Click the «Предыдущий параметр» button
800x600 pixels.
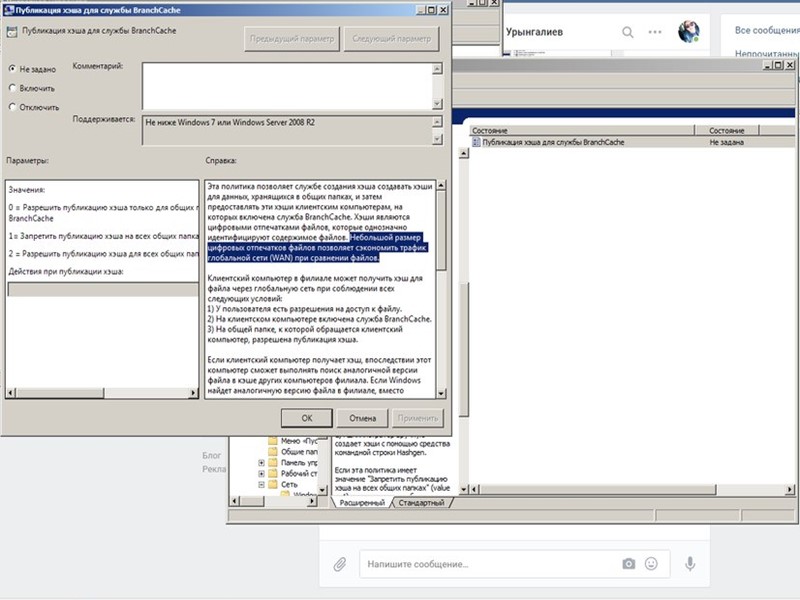pyautogui.click(x=292, y=39)
